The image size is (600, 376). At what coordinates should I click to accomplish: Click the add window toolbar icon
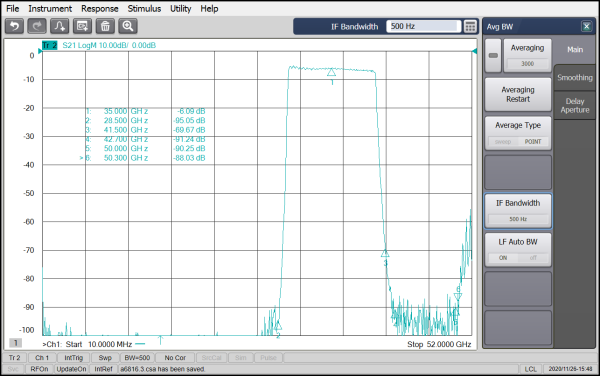pyautogui.click(x=82, y=26)
